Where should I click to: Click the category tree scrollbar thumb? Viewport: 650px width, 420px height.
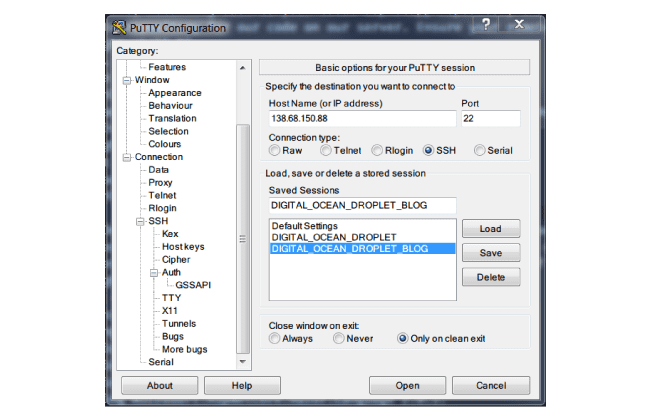pos(243,239)
